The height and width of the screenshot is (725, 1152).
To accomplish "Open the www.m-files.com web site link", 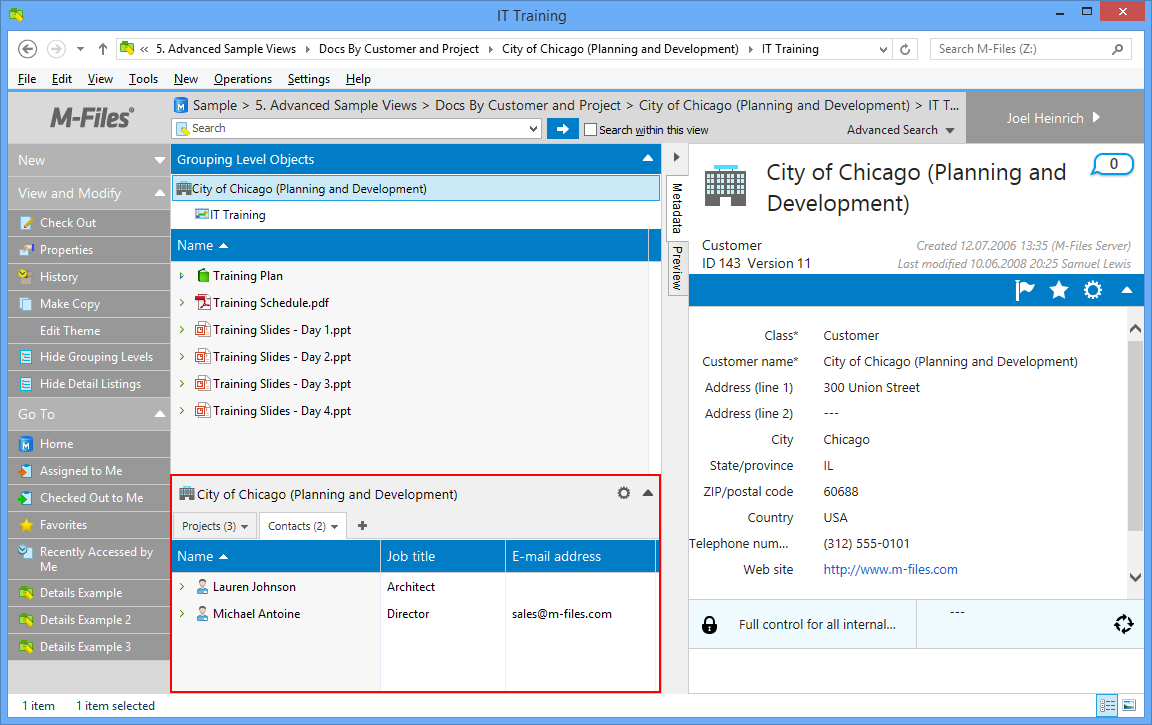I will (x=890, y=570).
